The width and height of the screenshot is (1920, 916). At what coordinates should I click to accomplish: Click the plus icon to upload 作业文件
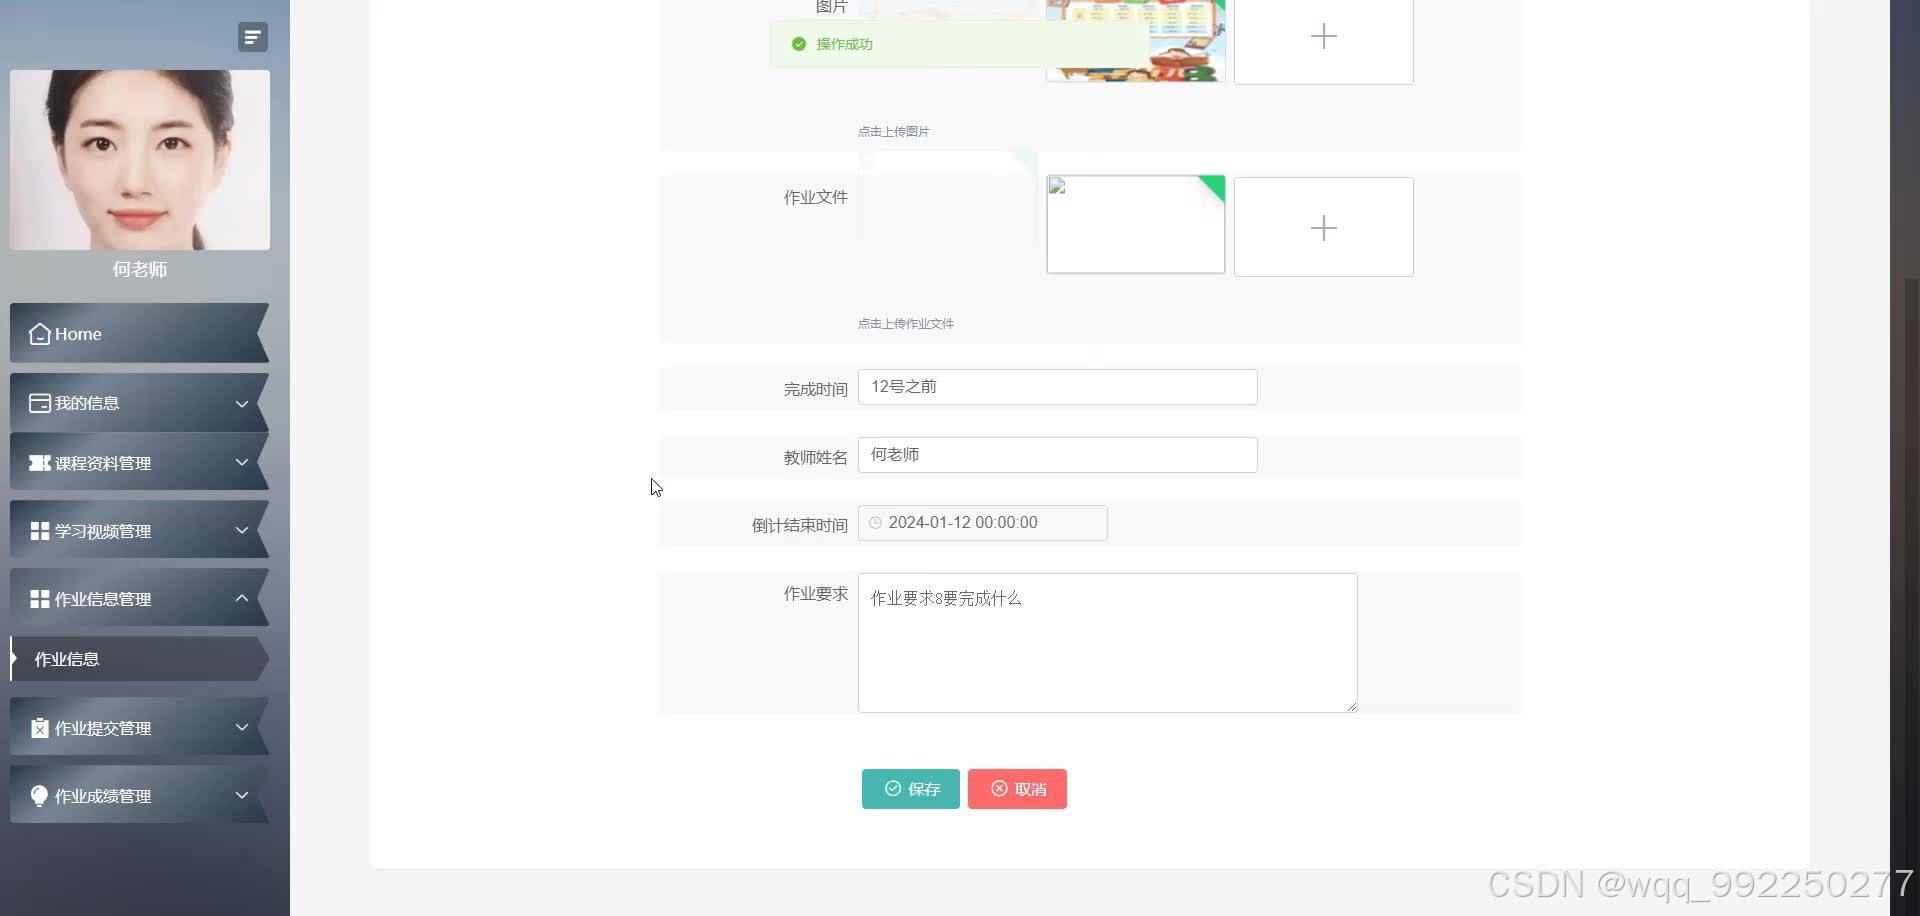click(x=1323, y=228)
